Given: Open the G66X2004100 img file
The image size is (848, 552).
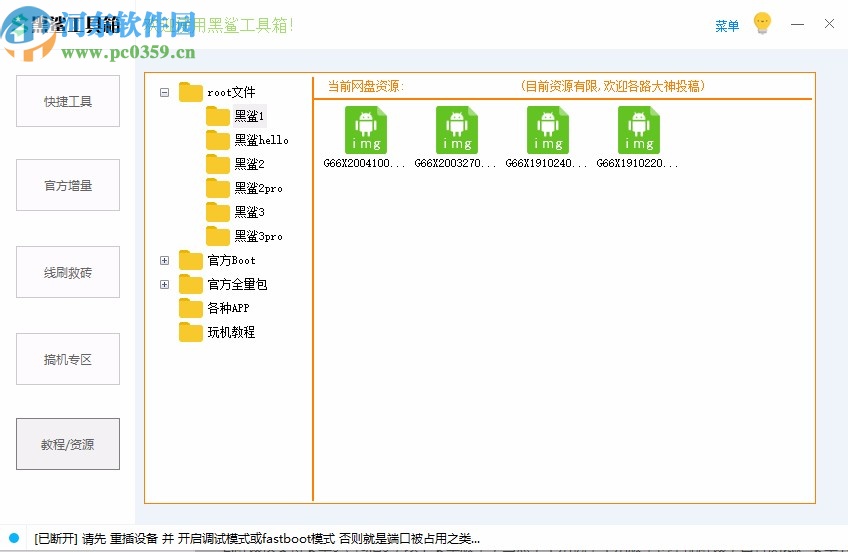Looking at the screenshot, I should pyautogui.click(x=366, y=130).
